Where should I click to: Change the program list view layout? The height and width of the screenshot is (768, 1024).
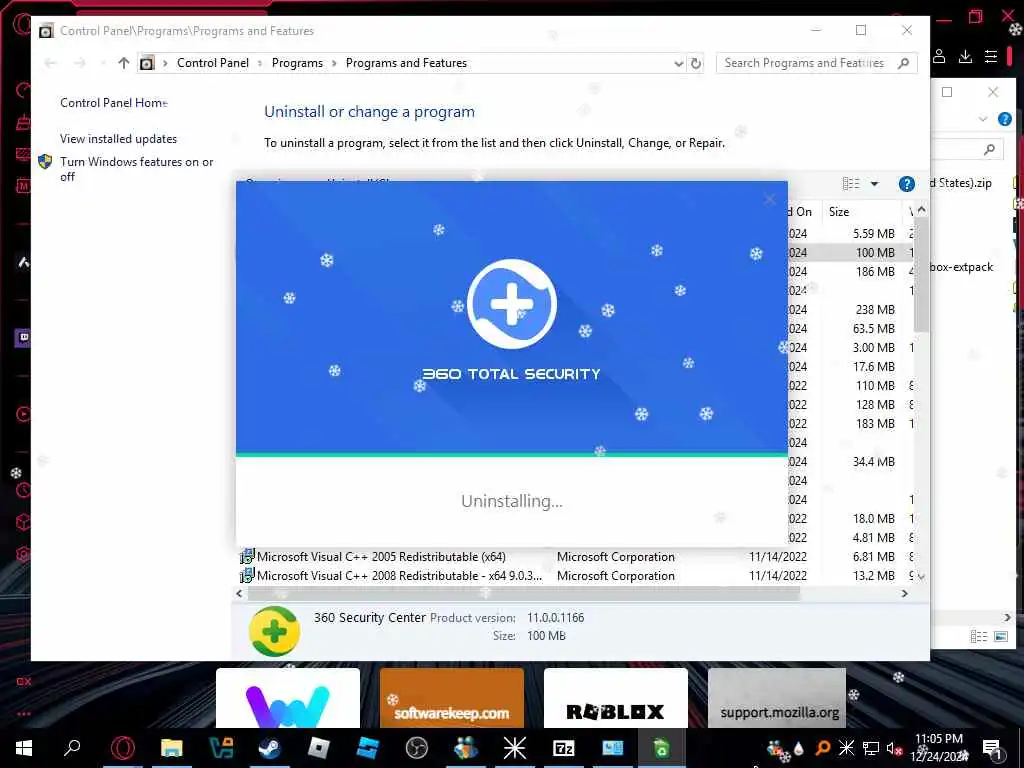pos(851,184)
